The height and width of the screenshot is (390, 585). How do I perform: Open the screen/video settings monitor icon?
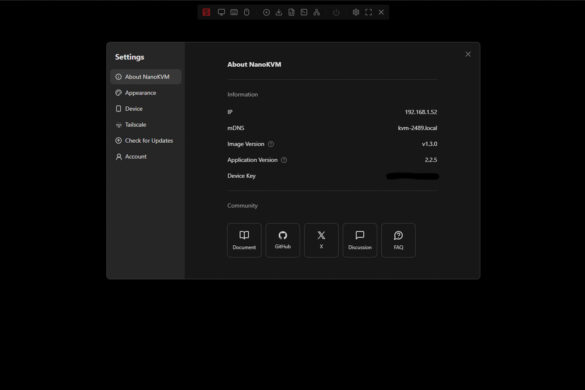point(221,12)
